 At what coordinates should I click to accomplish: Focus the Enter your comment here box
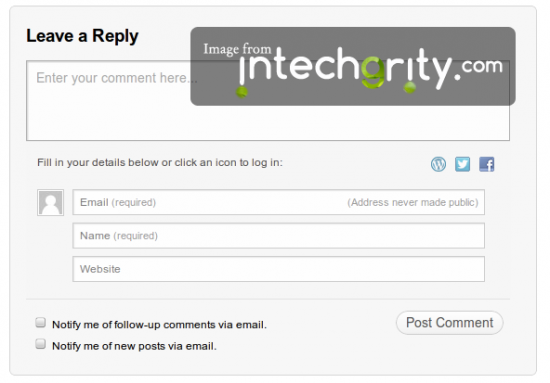pos(268,101)
